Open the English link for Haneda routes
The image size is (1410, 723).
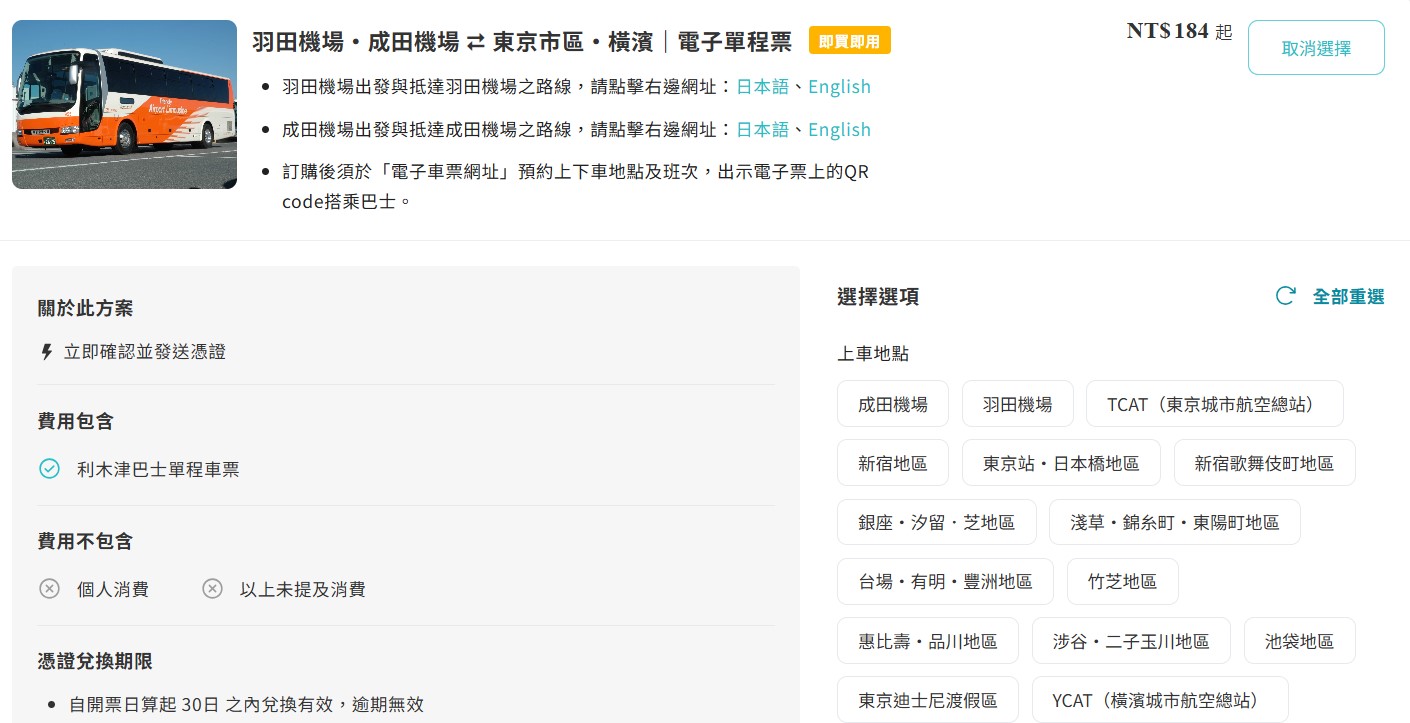tap(839, 87)
